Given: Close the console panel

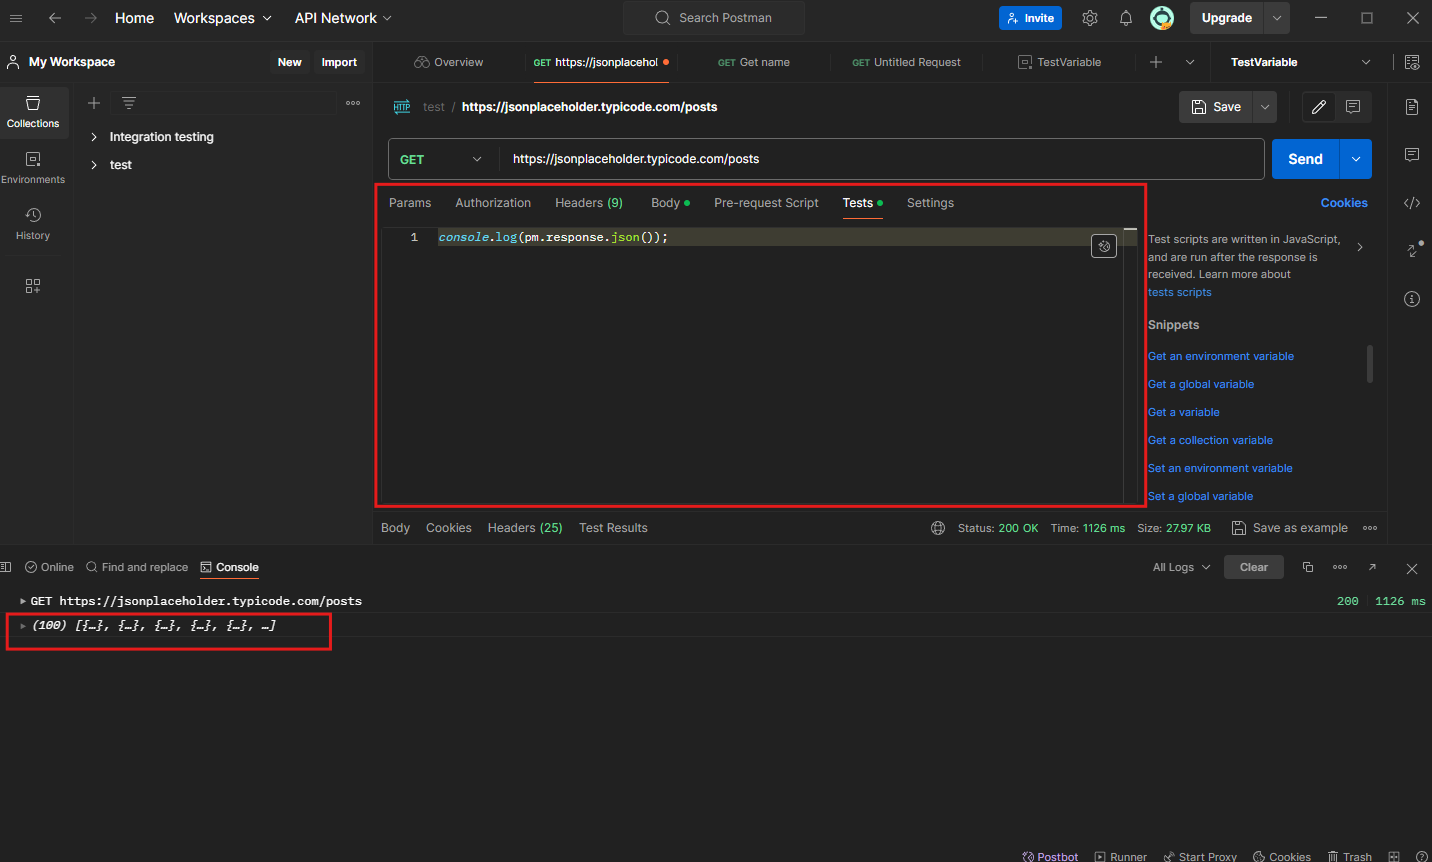Looking at the screenshot, I should (1412, 568).
